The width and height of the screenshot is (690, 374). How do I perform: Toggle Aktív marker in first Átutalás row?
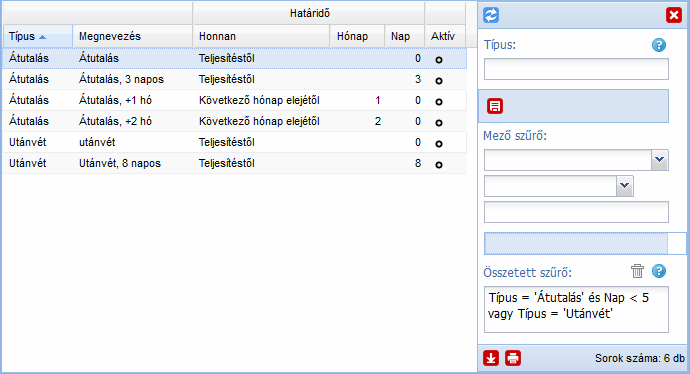tap(439, 60)
